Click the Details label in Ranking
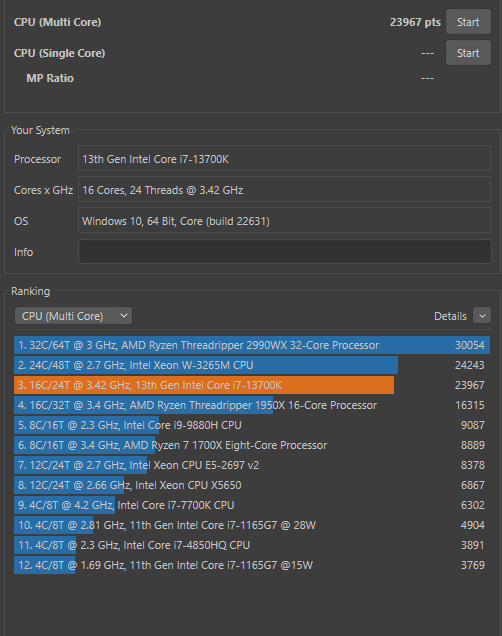This screenshot has width=502, height=636. point(450,316)
